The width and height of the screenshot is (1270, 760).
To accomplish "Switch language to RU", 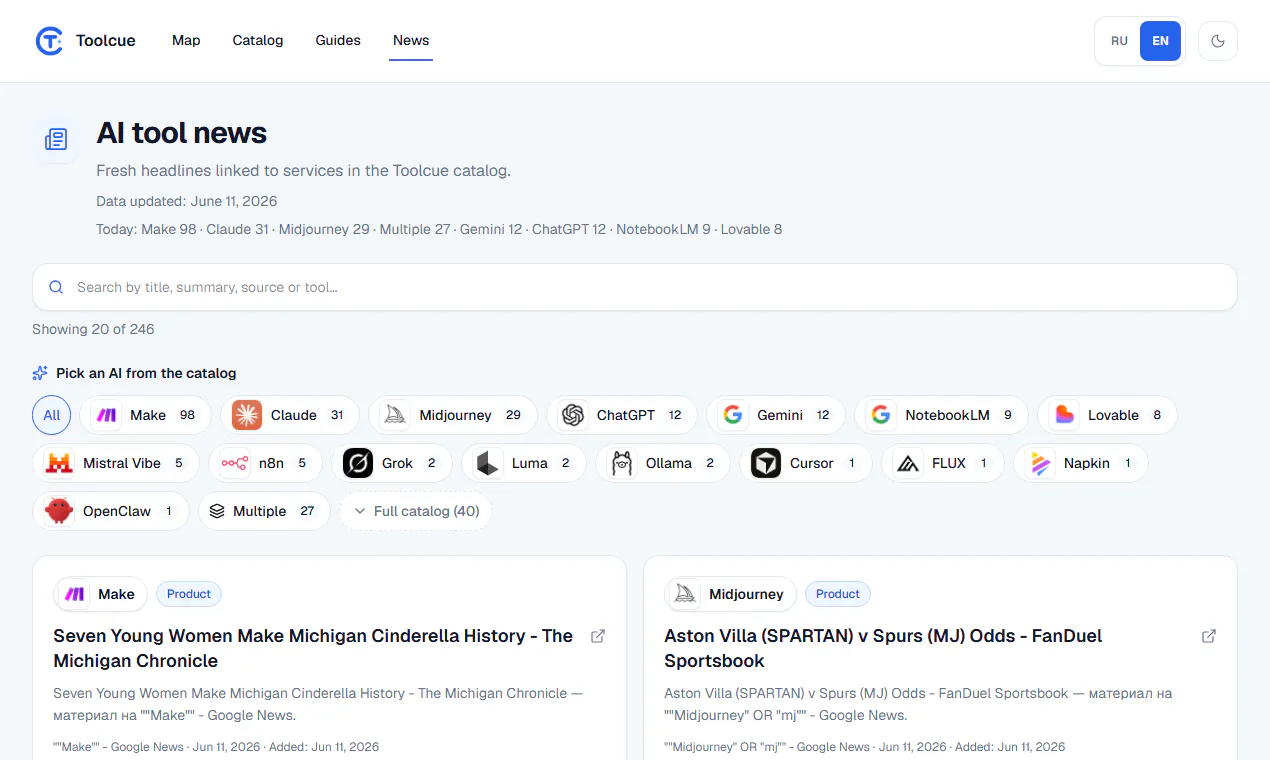I will point(1119,41).
